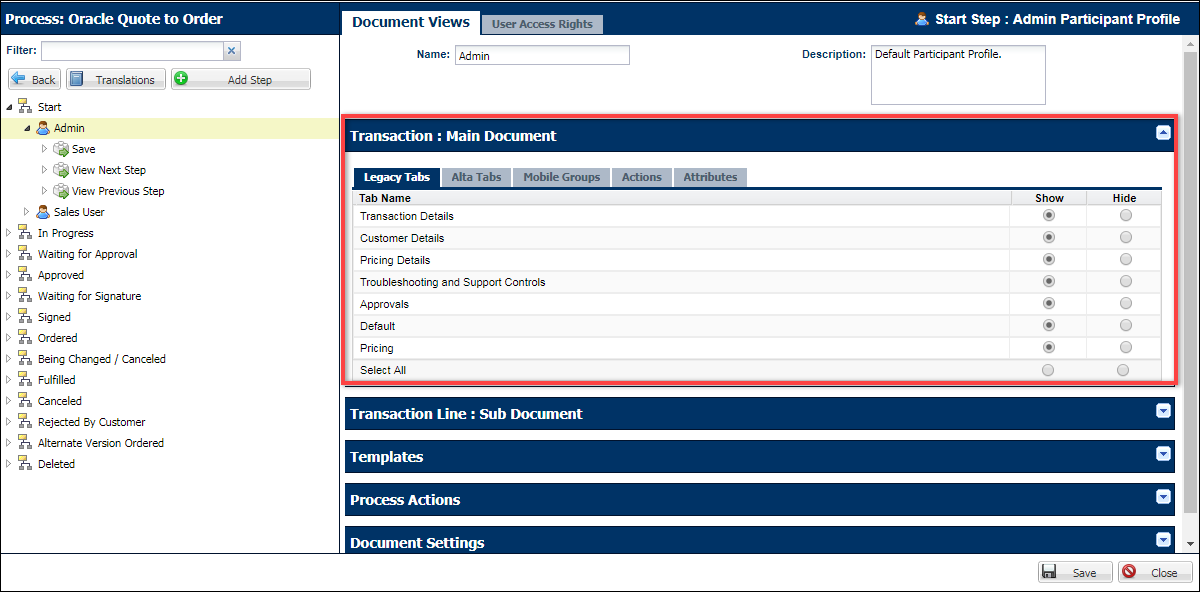Enable Hide for Customer Details tab
Image resolution: width=1200 pixels, height=592 pixels.
click(x=1125, y=238)
